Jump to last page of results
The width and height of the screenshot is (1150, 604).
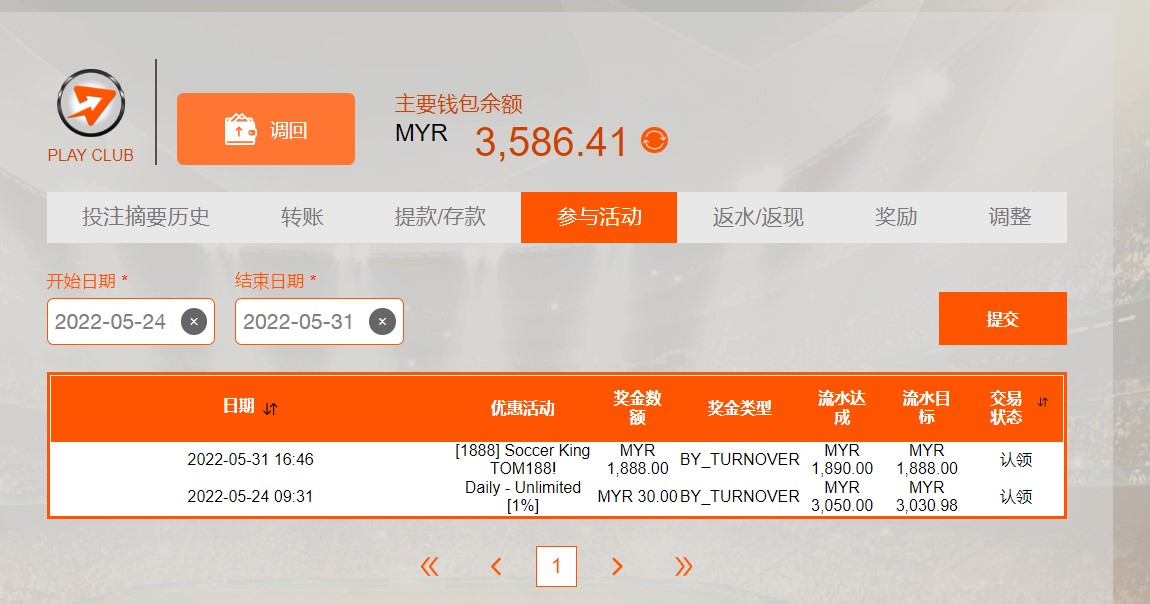[x=684, y=567]
